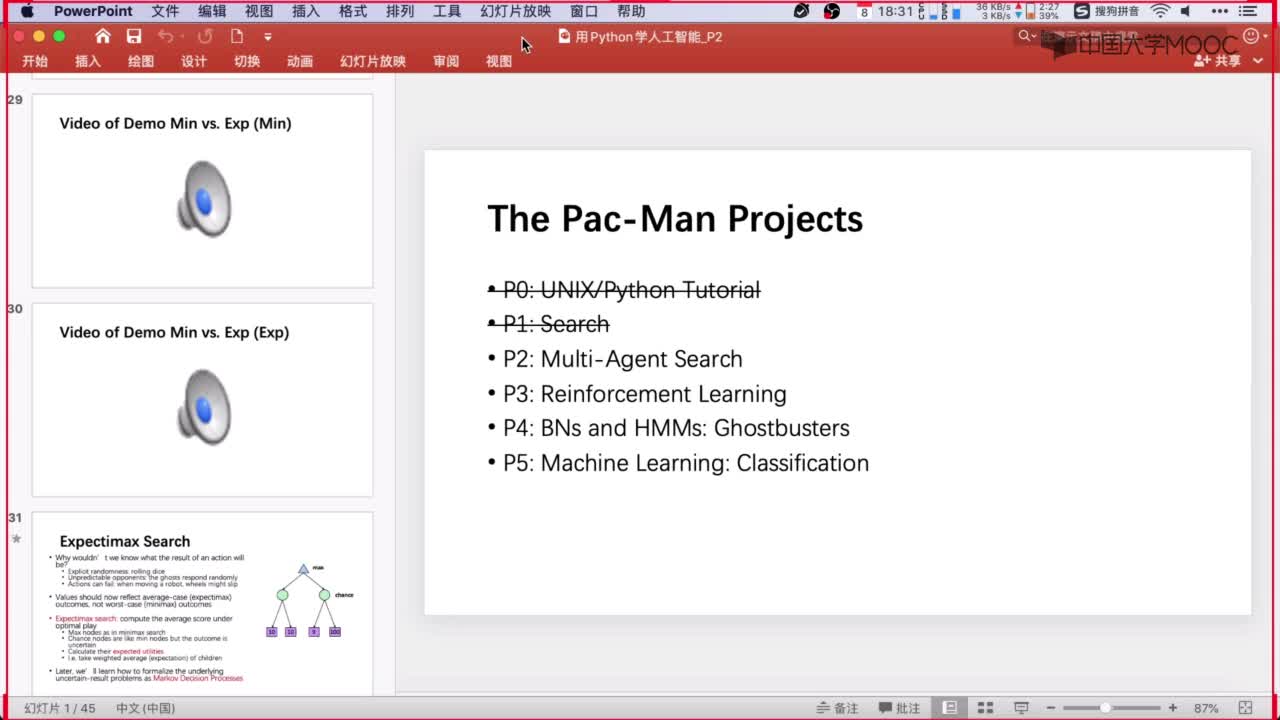
Task: Click the 共享 share button
Action: (x=1217, y=61)
